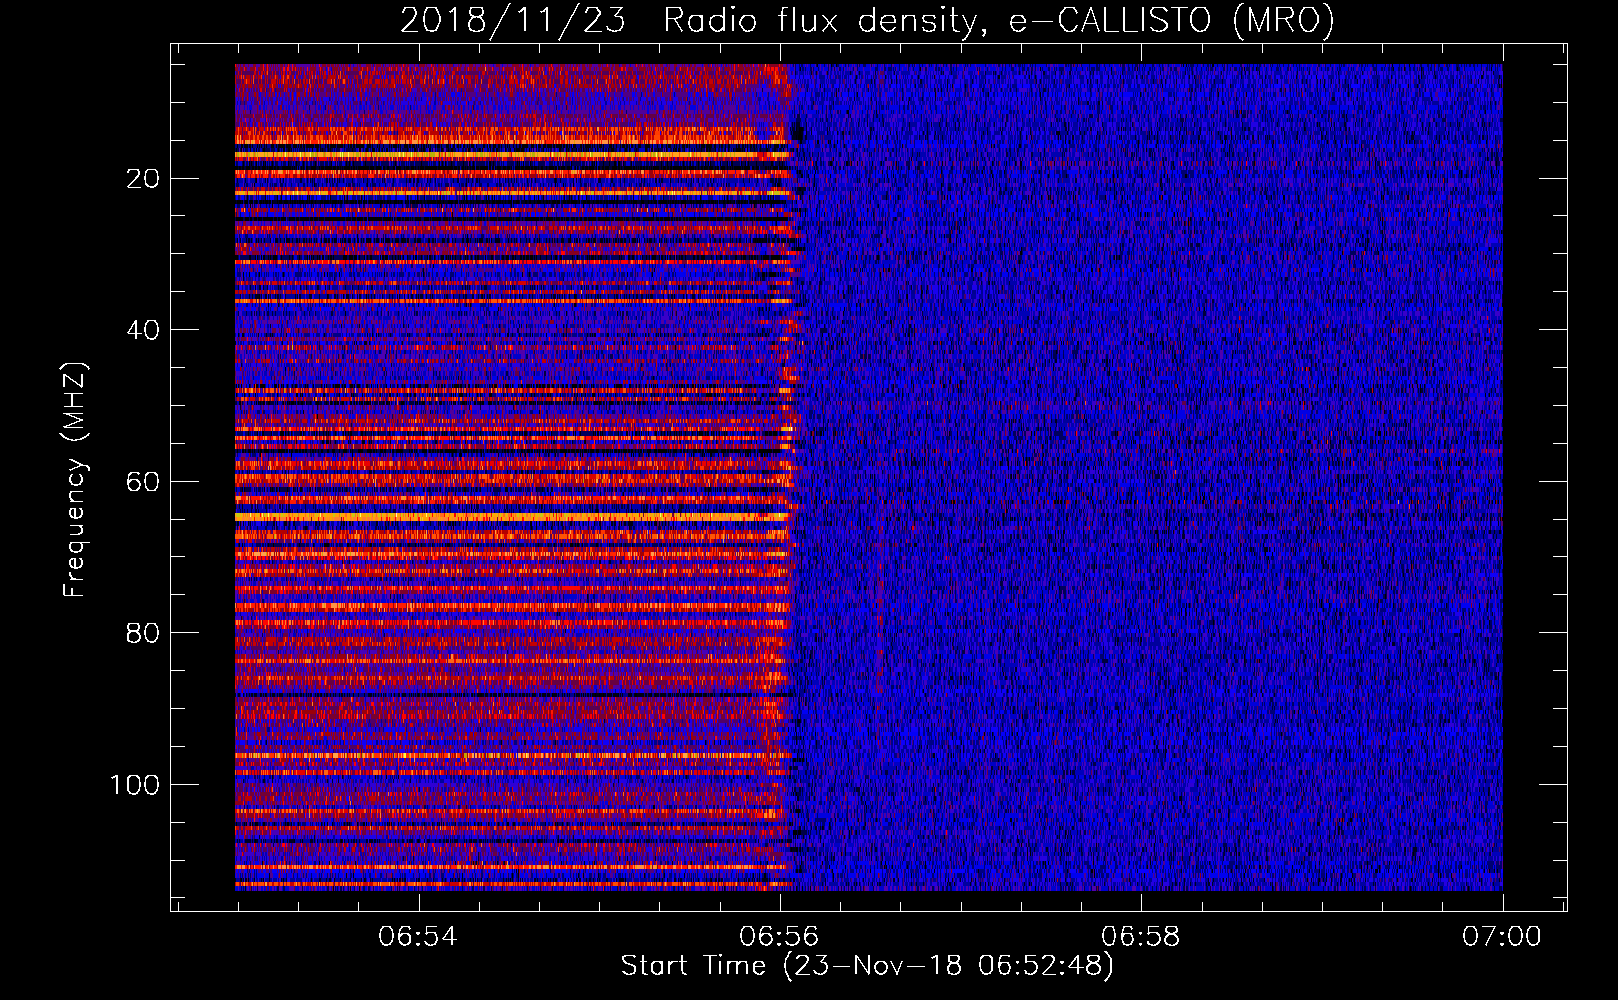1618x1000 pixels.
Task: Click the '06:54' time tick label
Action: (417, 937)
